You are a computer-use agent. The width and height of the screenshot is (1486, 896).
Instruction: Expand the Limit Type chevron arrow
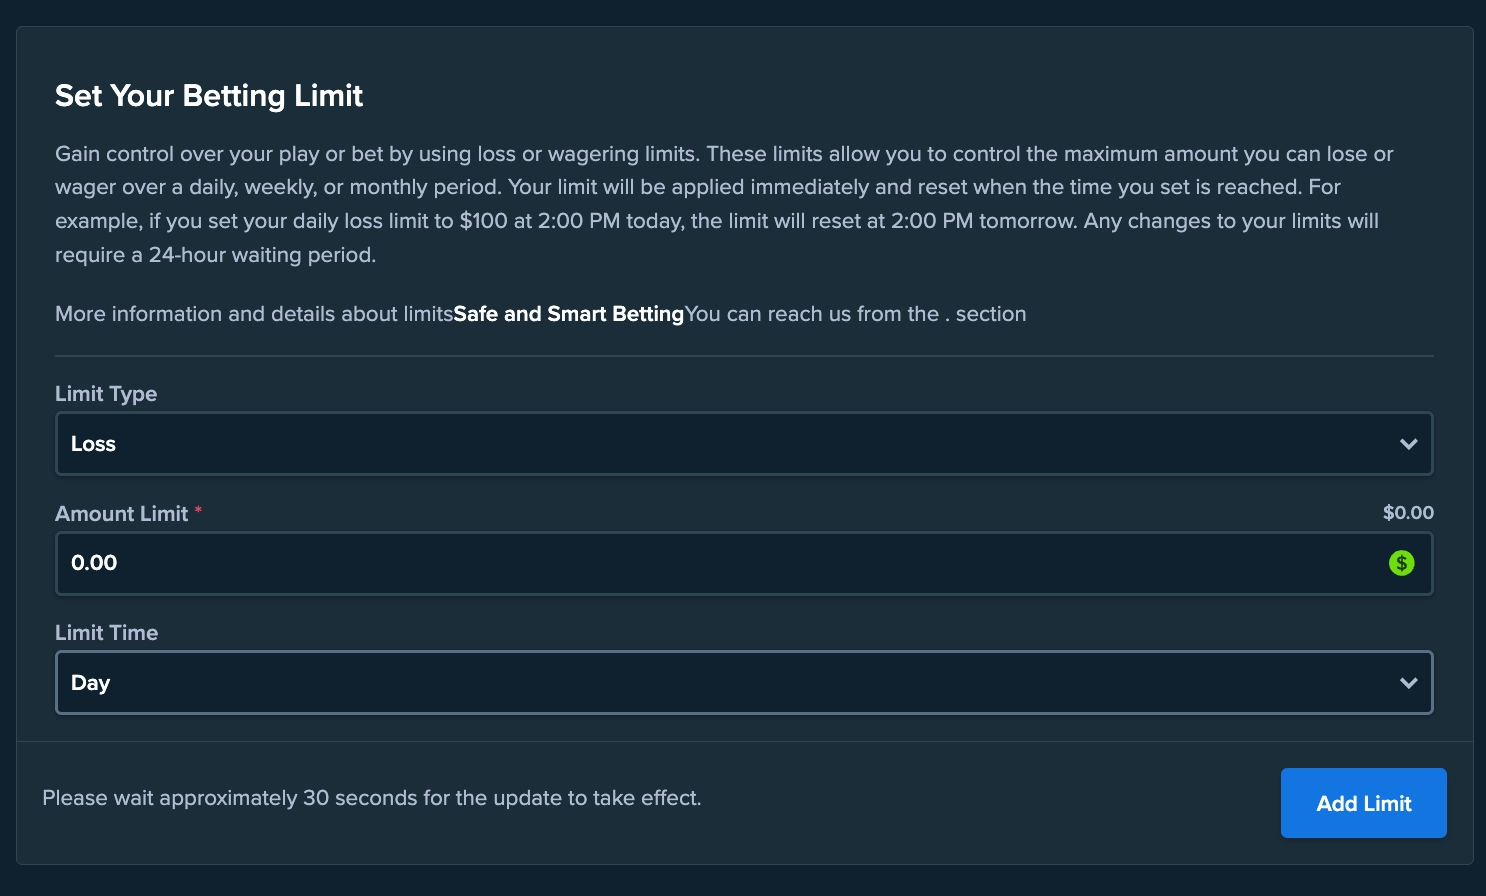tap(1409, 444)
